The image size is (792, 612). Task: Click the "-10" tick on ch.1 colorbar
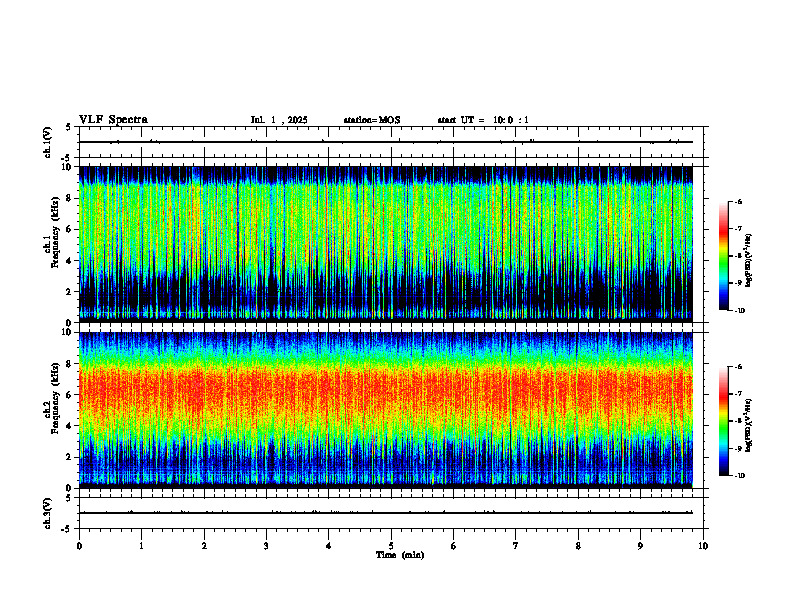point(740,311)
